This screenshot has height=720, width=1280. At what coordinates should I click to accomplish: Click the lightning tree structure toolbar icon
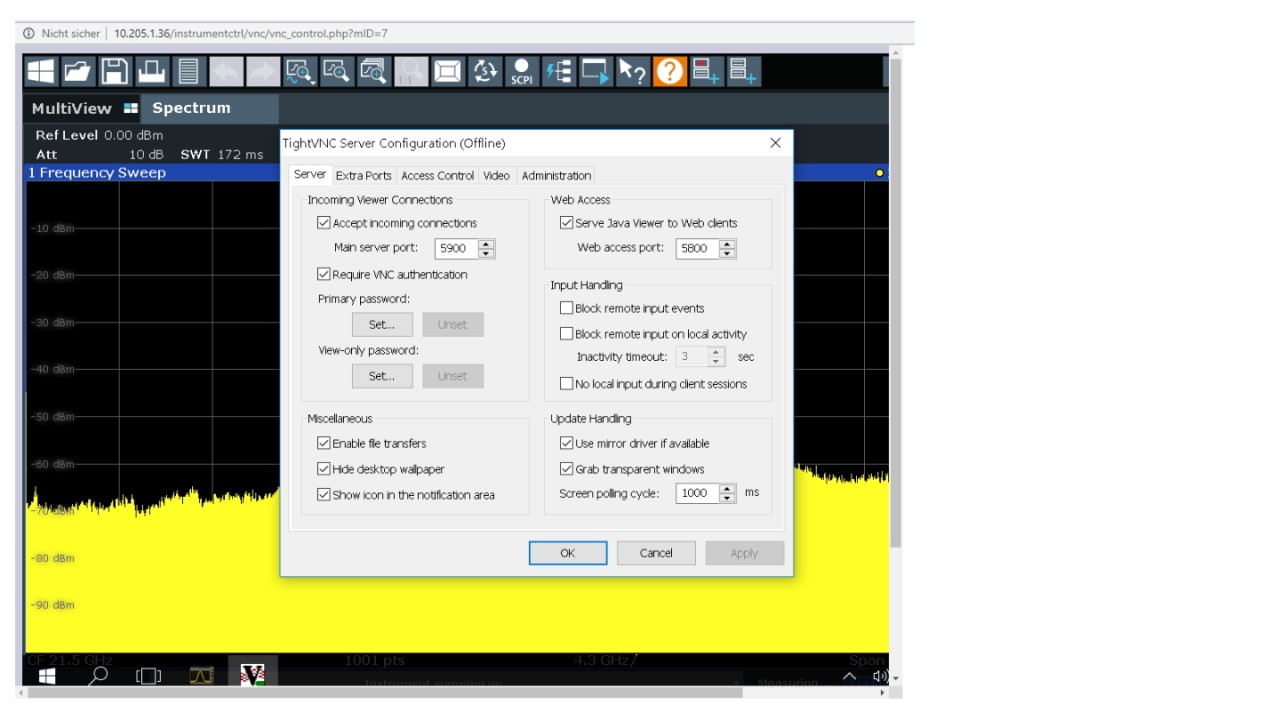click(558, 71)
